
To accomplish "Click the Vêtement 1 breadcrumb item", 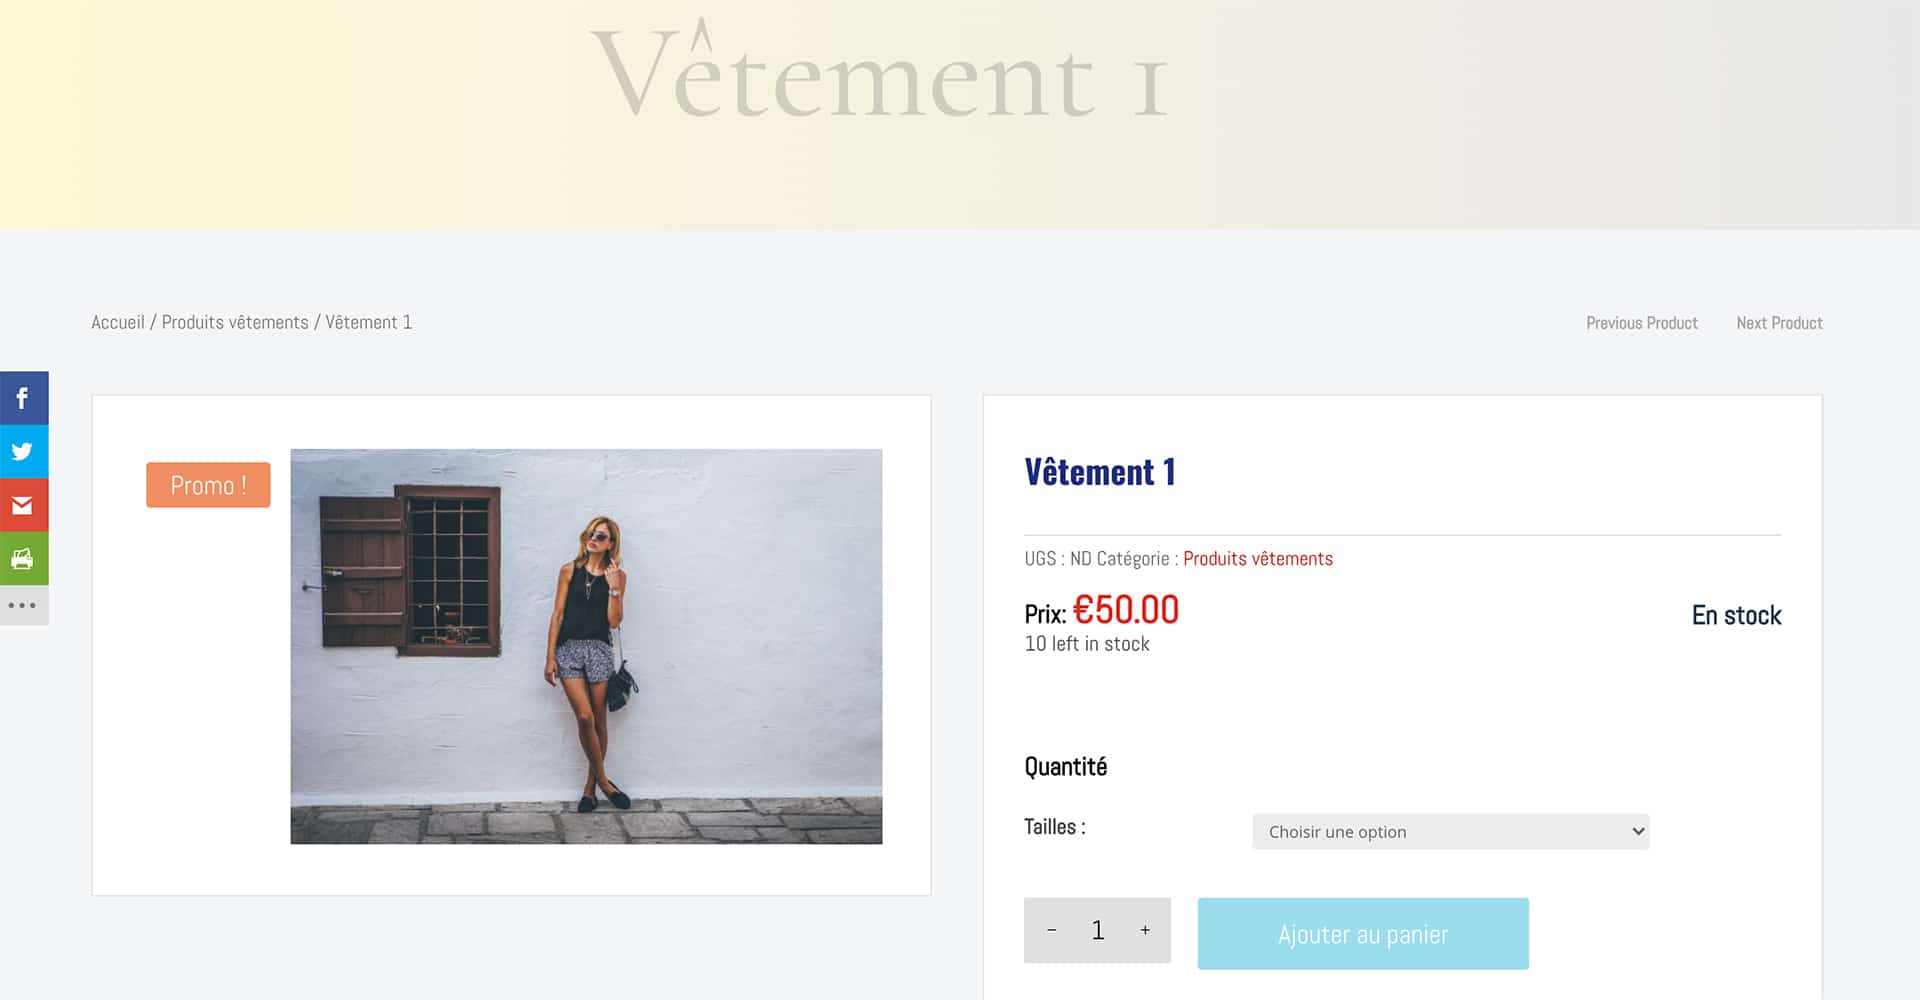I will (x=368, y=322).
